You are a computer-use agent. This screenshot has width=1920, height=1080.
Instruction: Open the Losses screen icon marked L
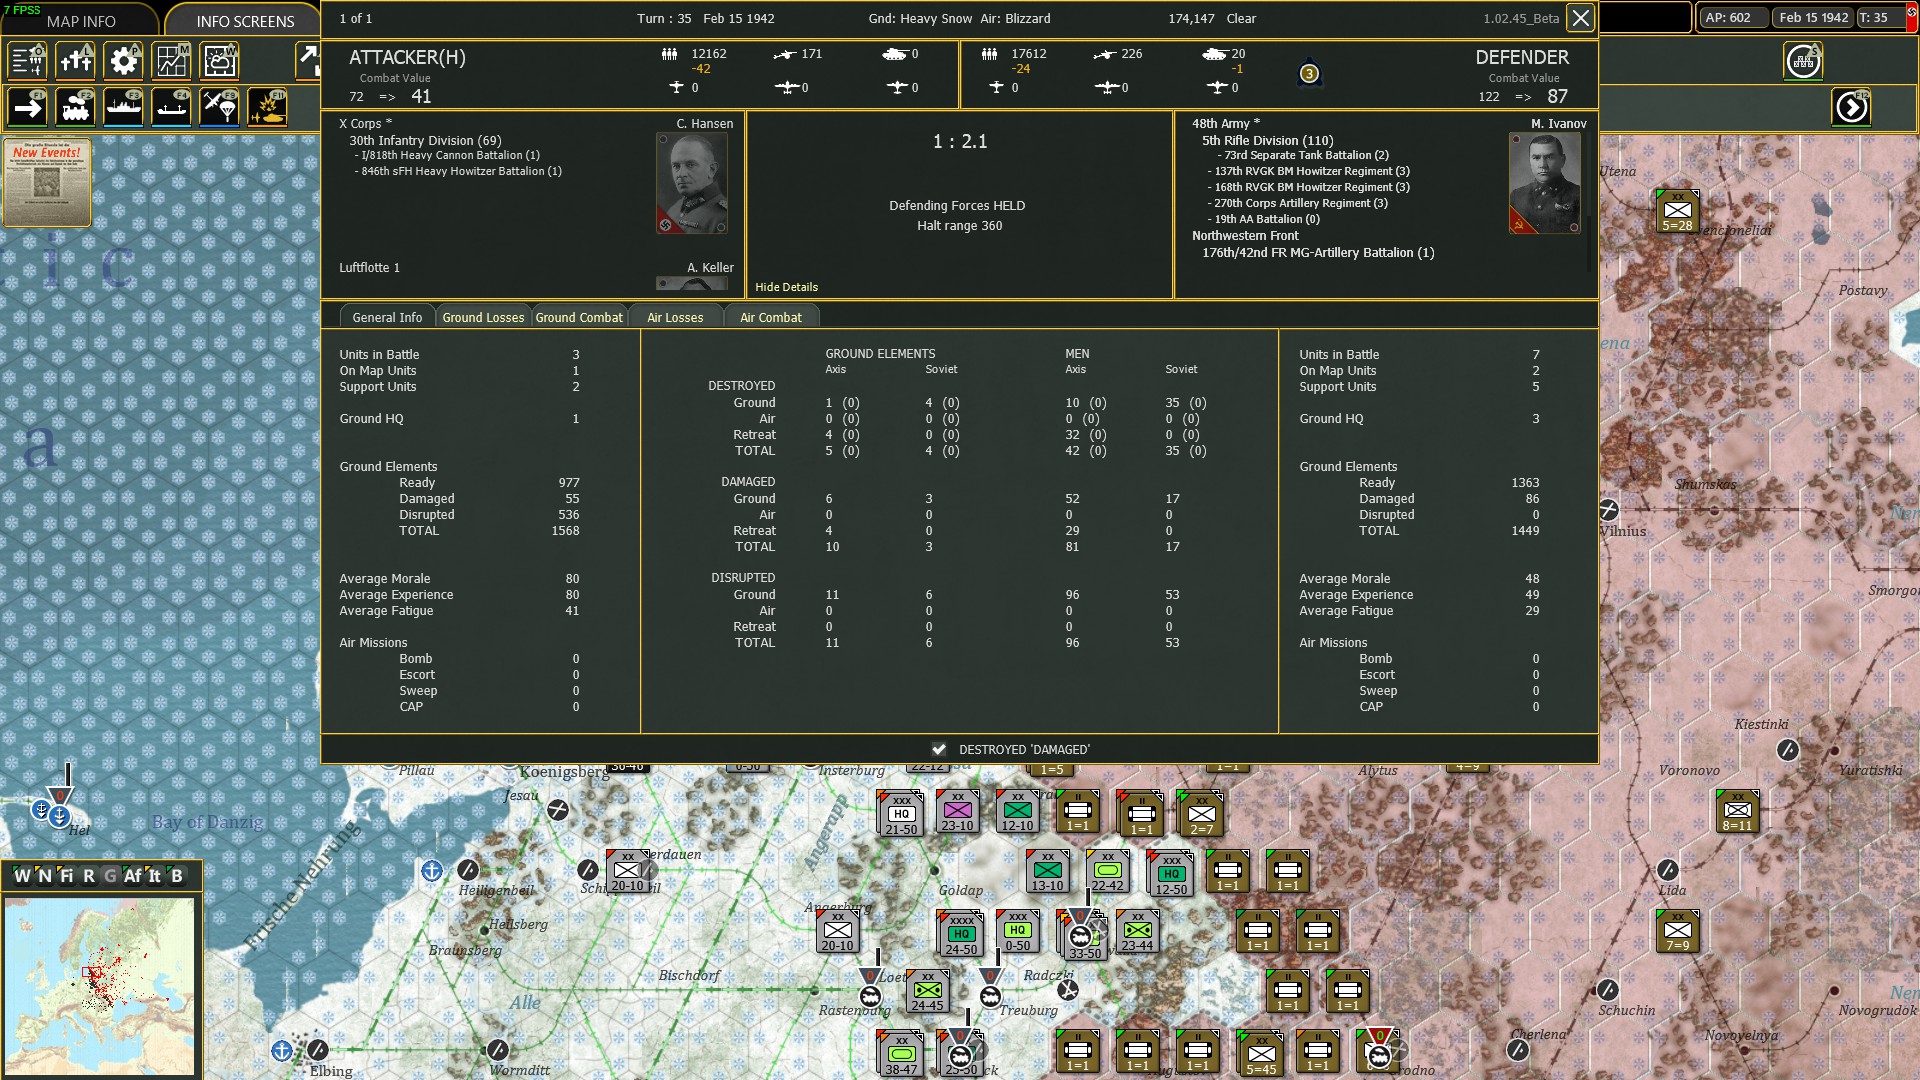[76, 61]
